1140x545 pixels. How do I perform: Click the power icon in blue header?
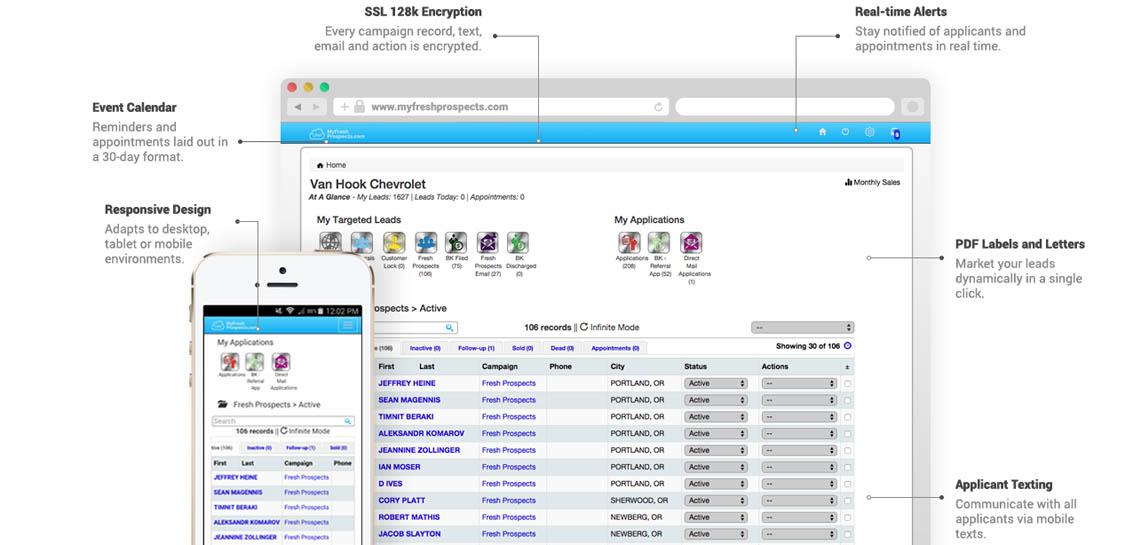click(845, 132)
